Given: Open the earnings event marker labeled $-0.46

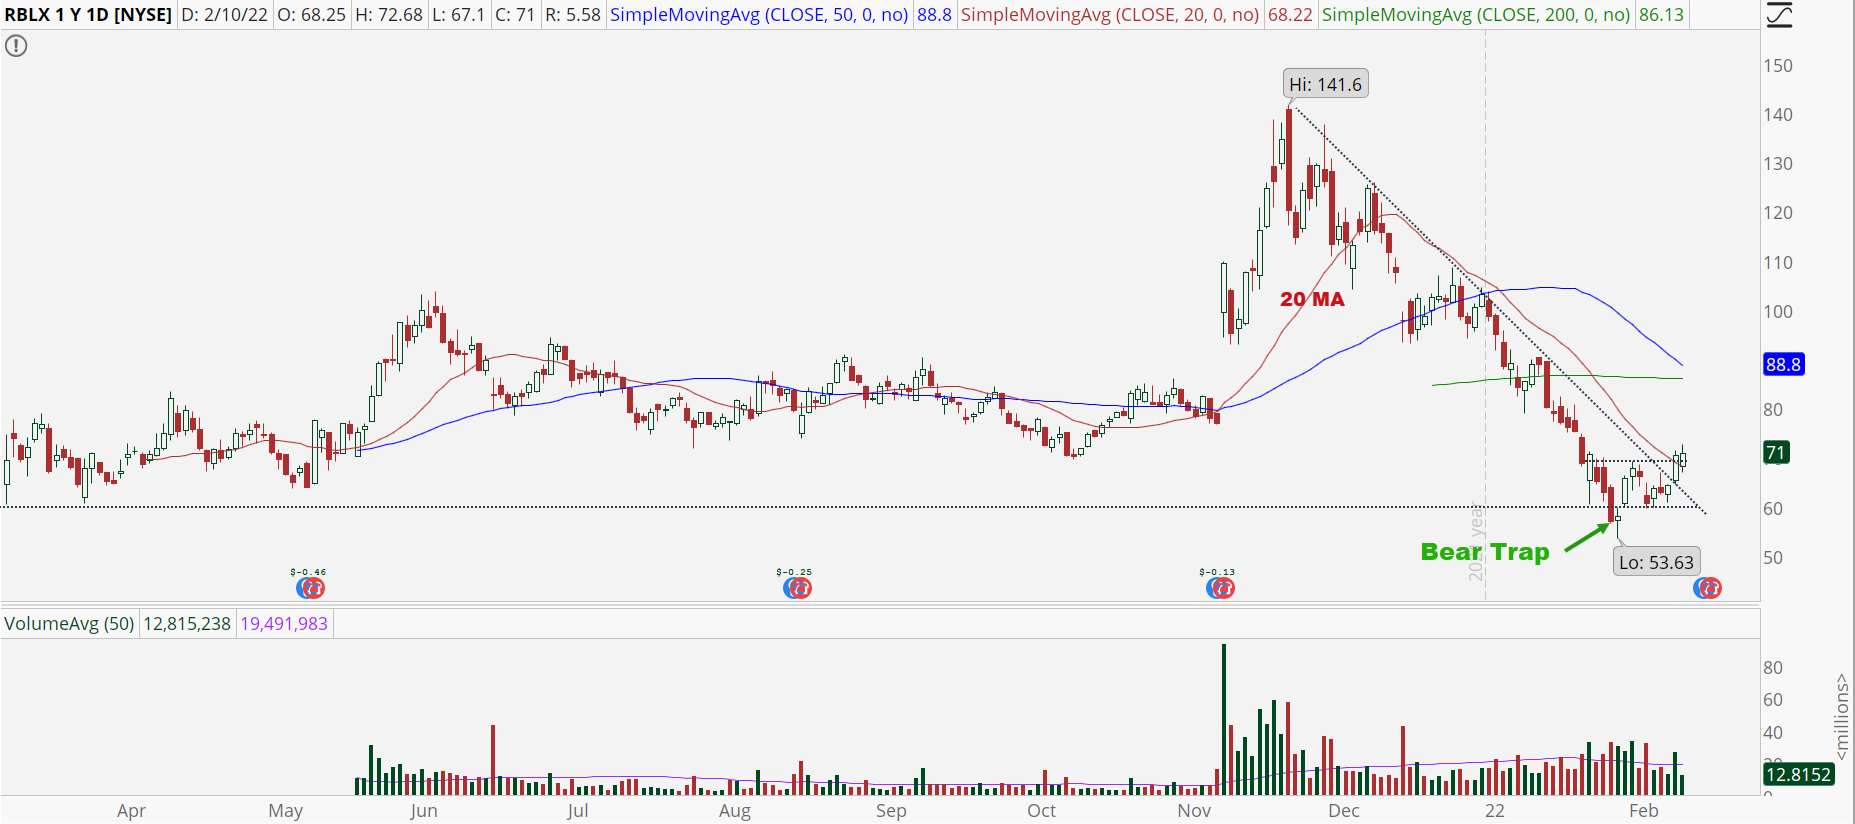Looking at the screenshot, I should coord(311,588).
